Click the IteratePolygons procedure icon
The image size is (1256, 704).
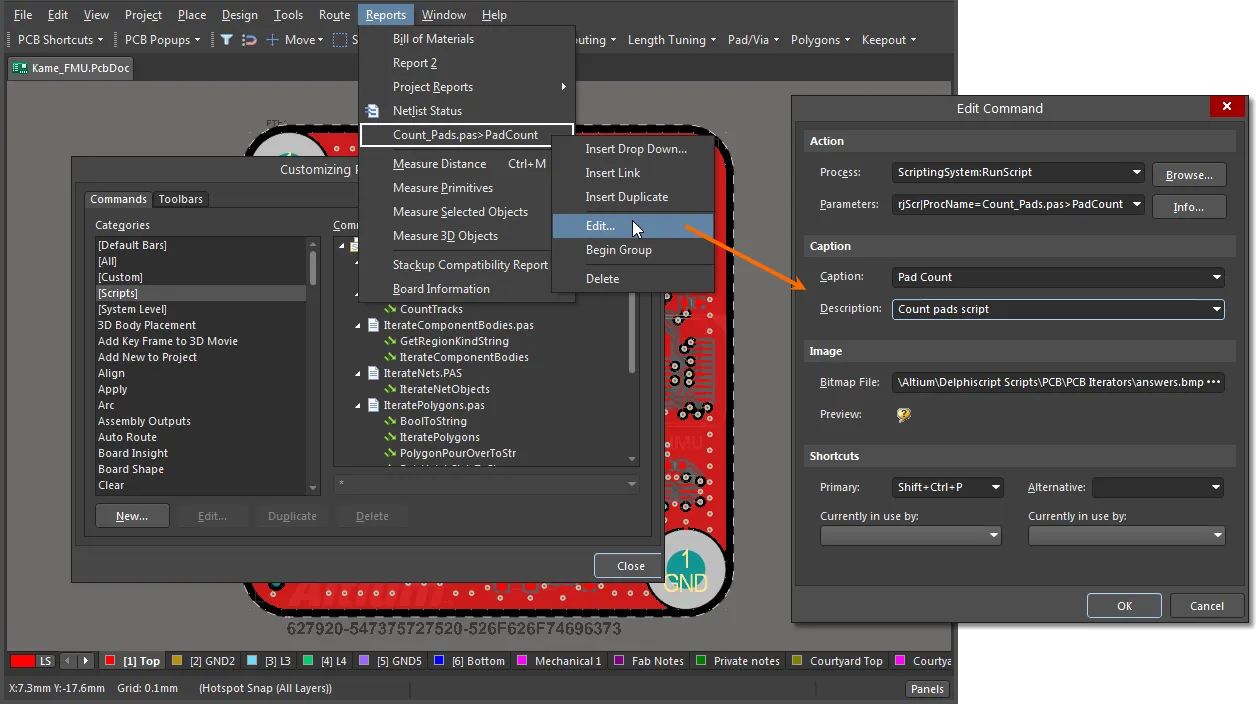[x=391, y=437]
